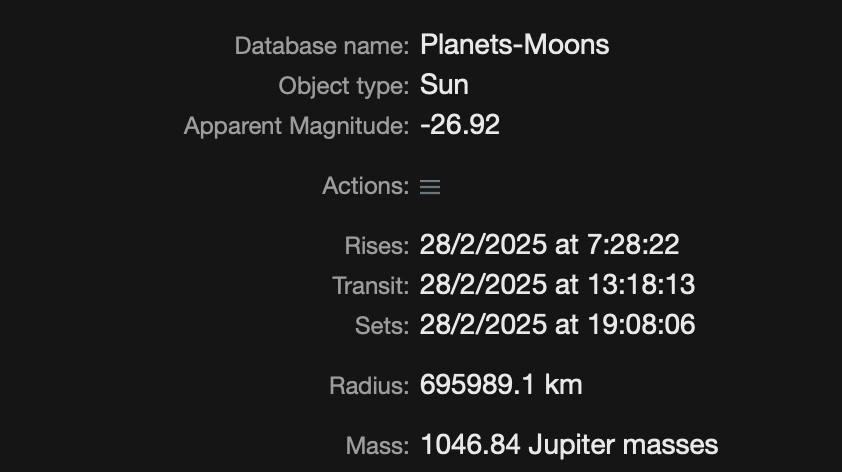Viewport: 842px width, 472px height.
Task: Select the Planets-Moons database name value
Action: (x=514, y=45)
